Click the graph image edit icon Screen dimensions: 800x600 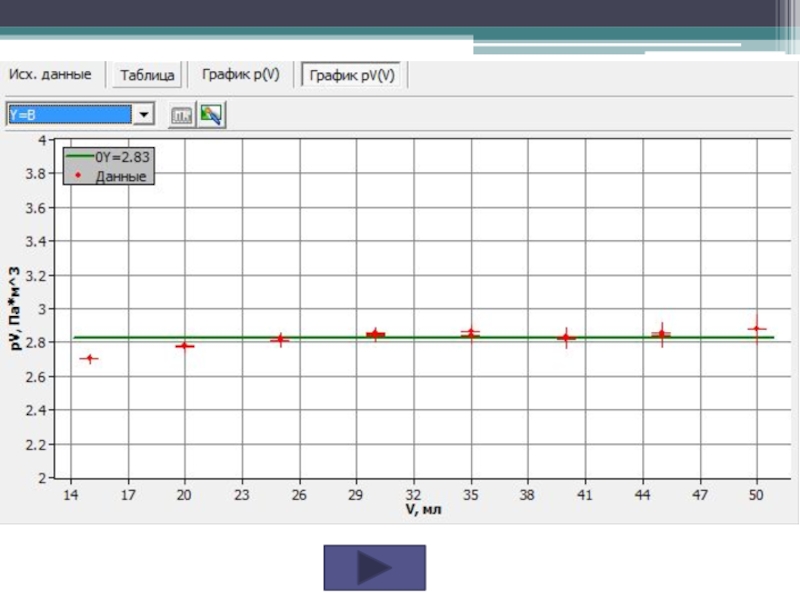[211, 115]
